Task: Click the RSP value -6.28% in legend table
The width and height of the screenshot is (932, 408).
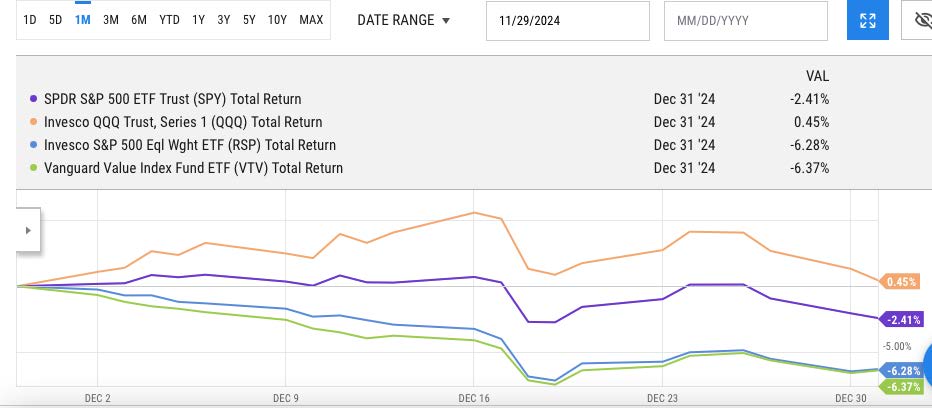Action: click(x=810, y=145)
